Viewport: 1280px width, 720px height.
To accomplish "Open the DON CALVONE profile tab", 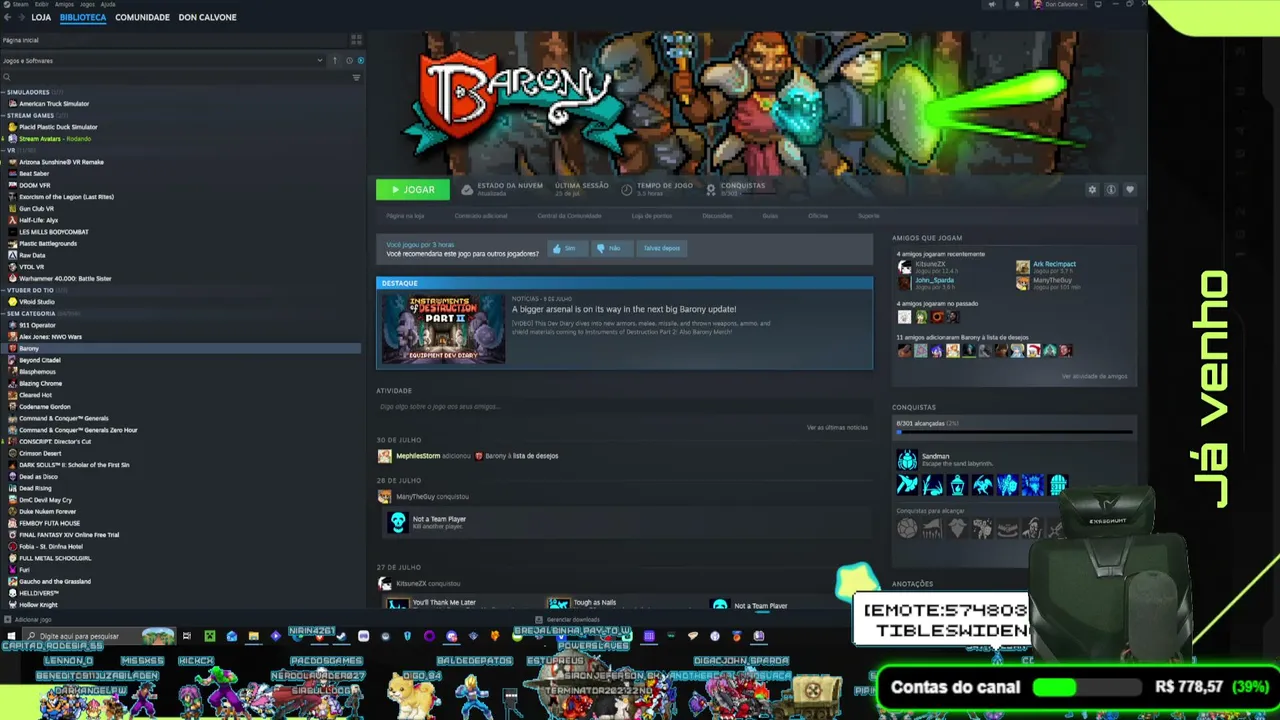I will [x=208, y=17].
